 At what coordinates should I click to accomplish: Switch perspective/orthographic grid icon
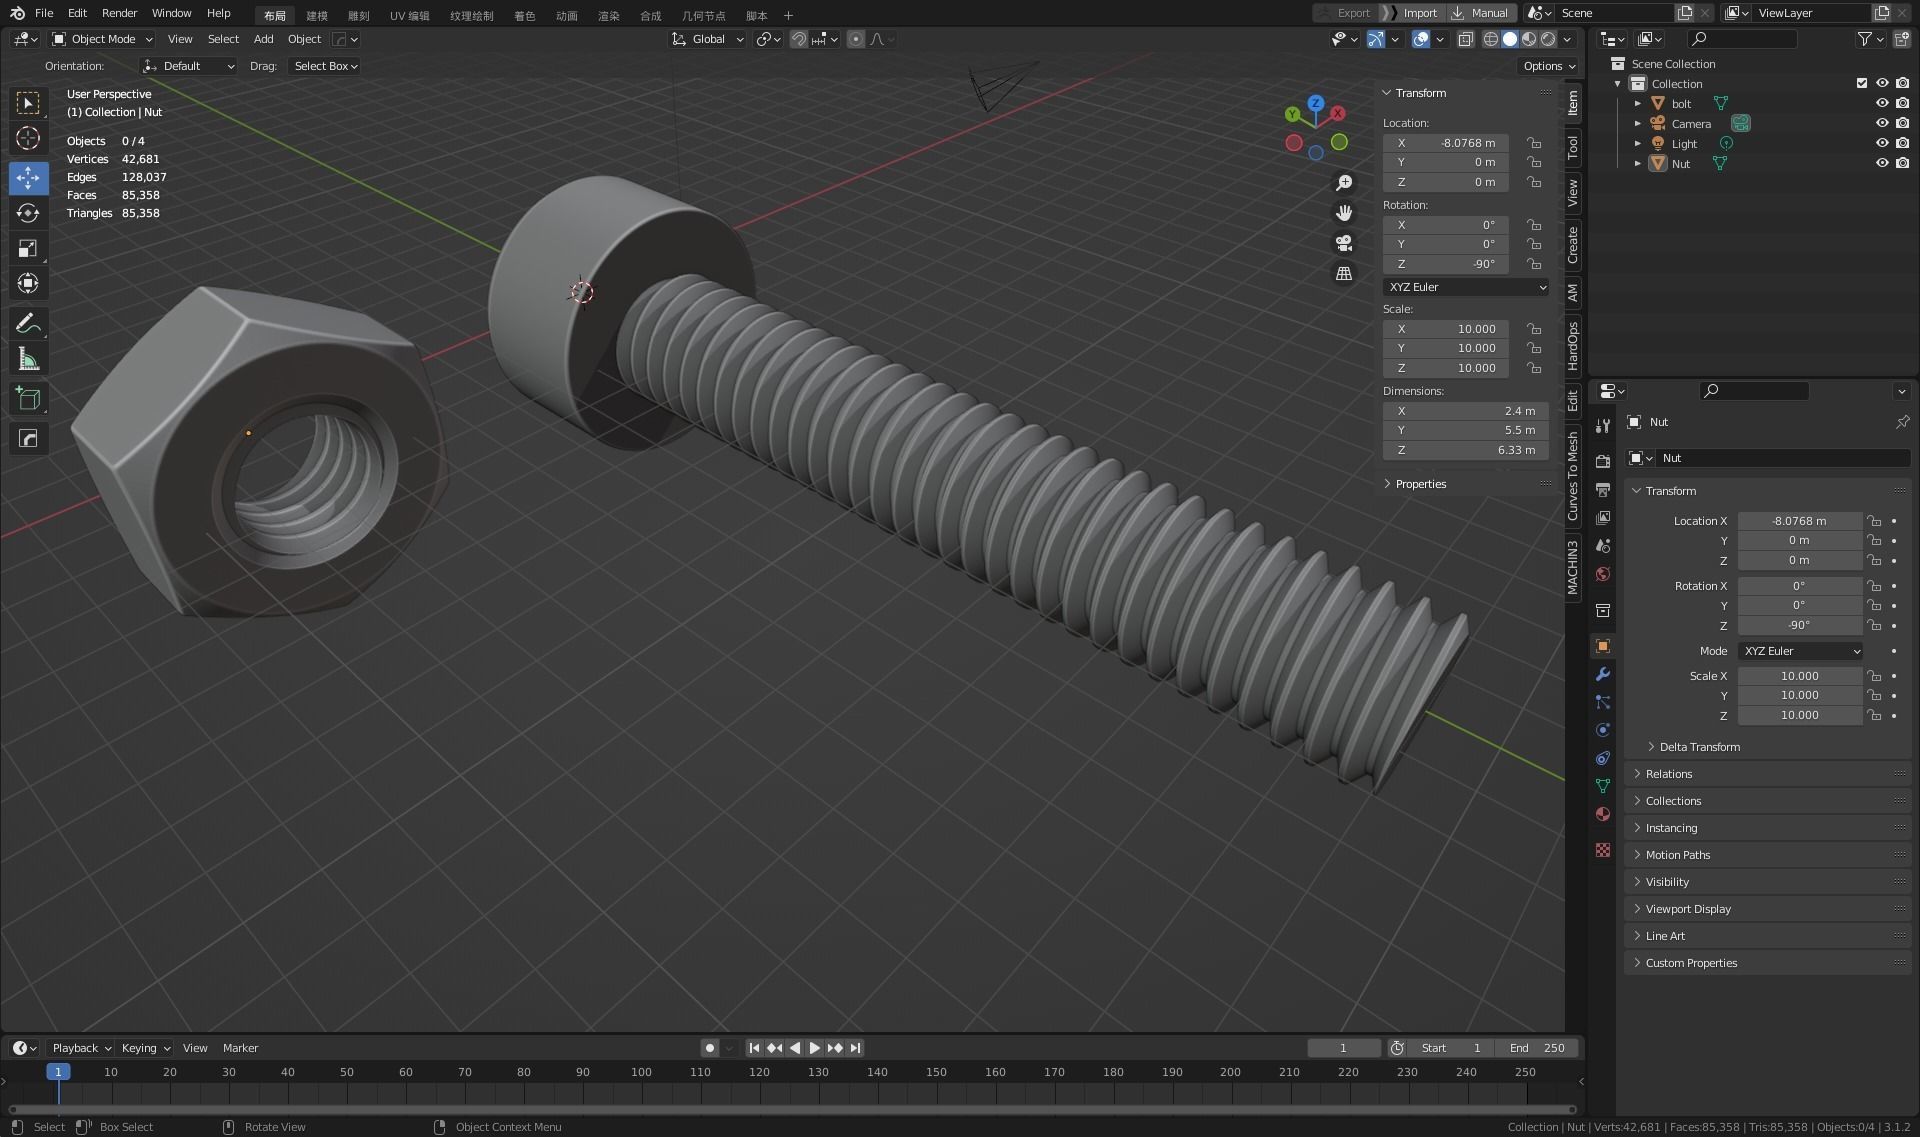tap(1344, 274)
